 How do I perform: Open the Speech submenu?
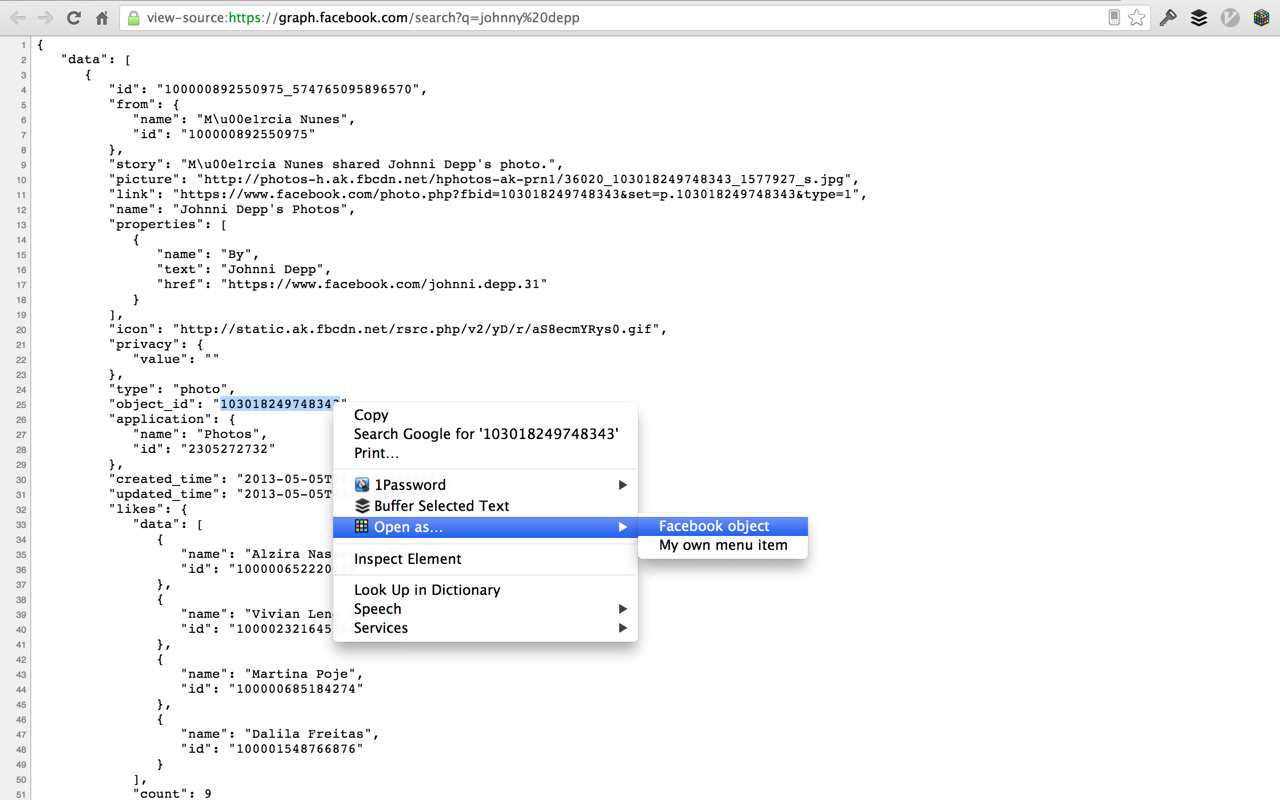click(x=485, y=609)
